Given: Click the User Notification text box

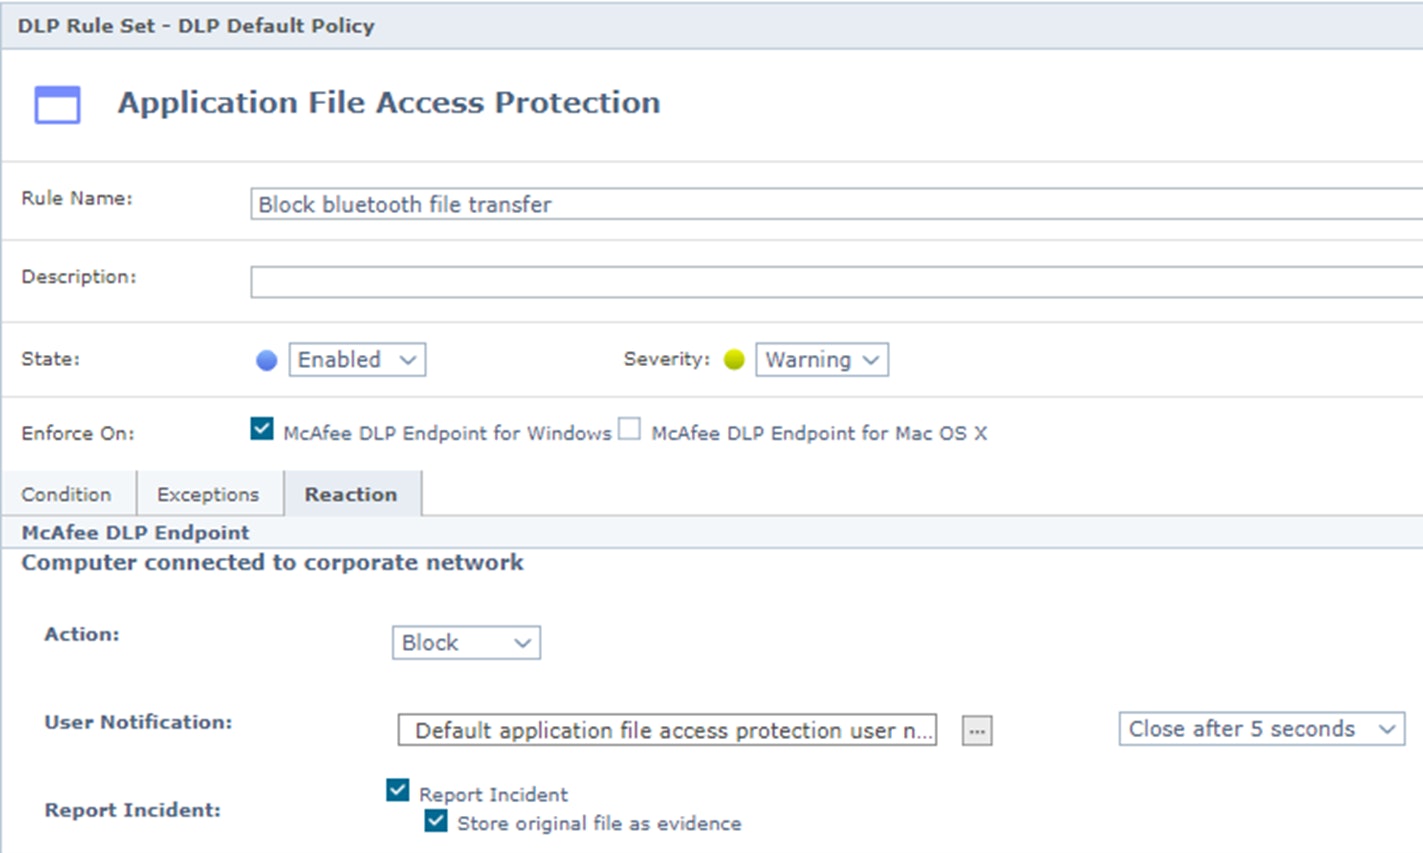Looking at the screenshot, I should 667,731.
